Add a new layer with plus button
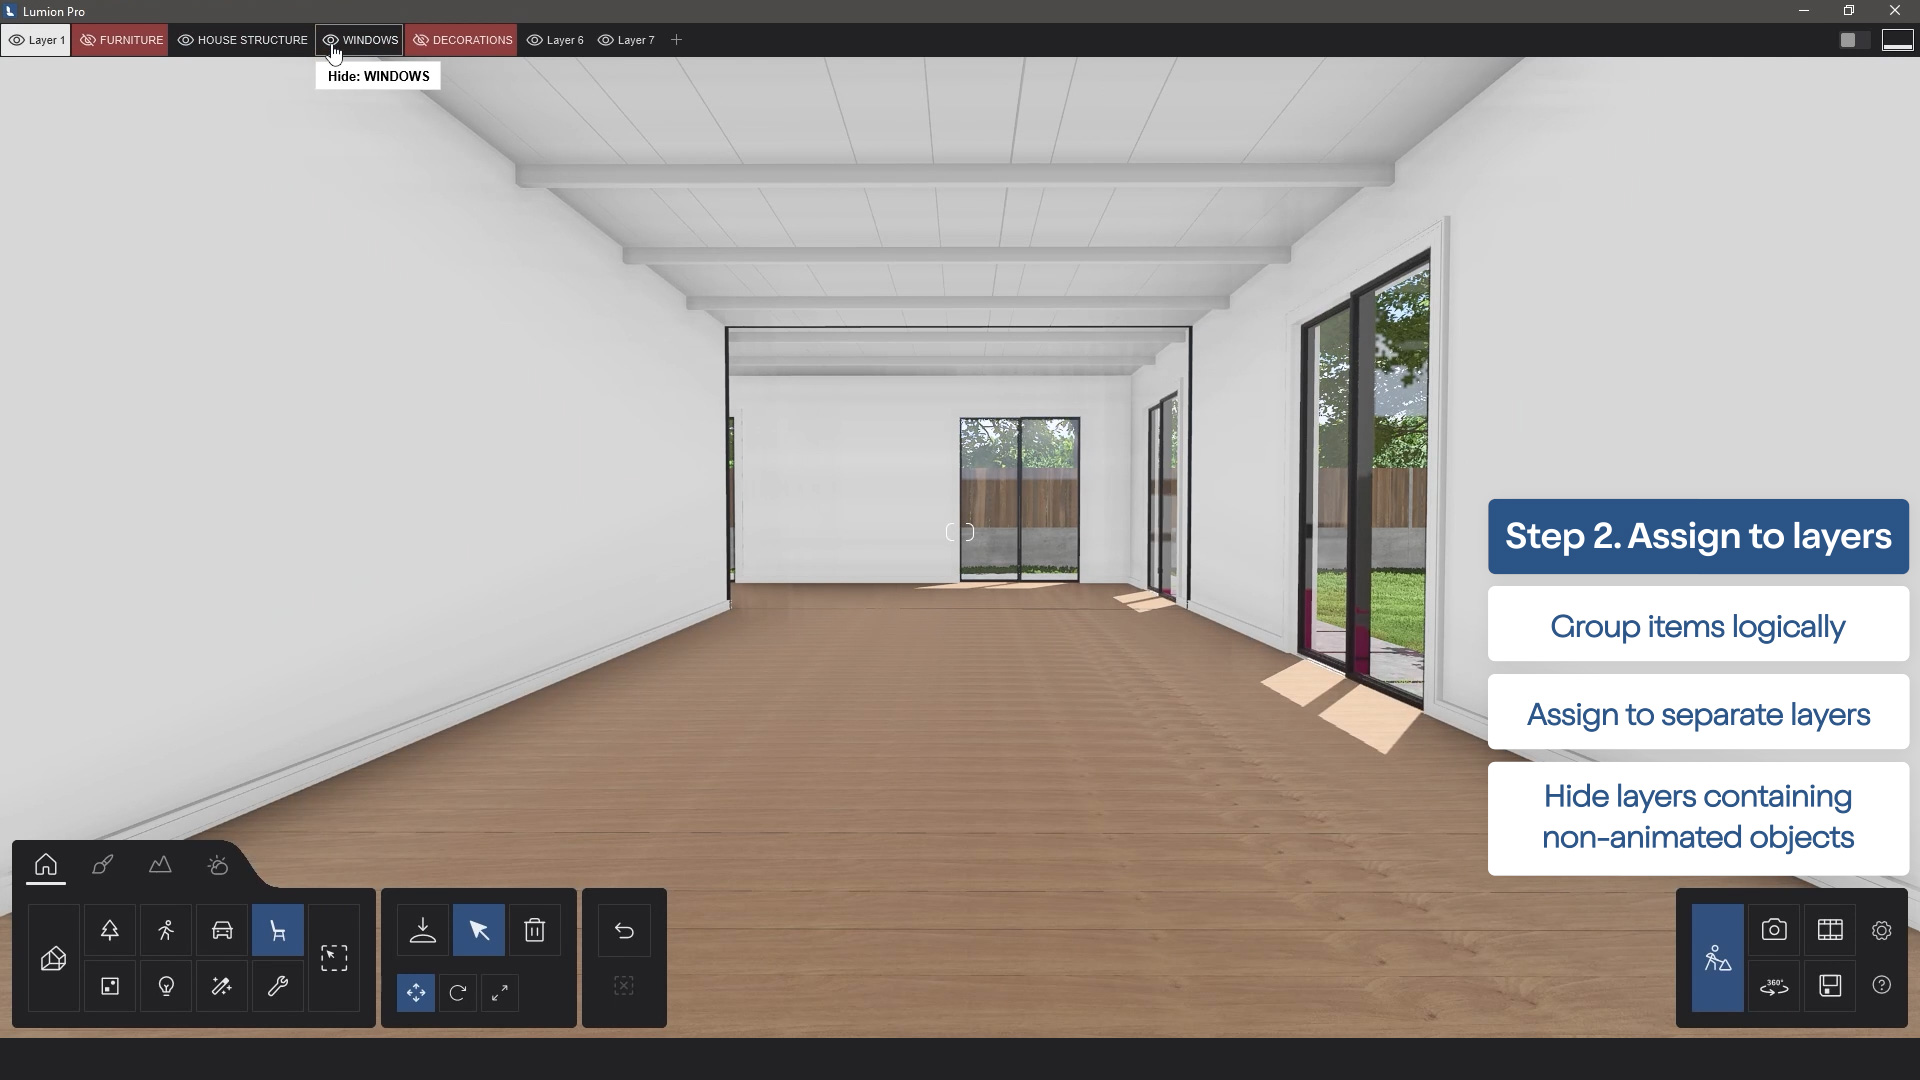The width and height of the screenshot is (1920, 1080). click(677, 40)
